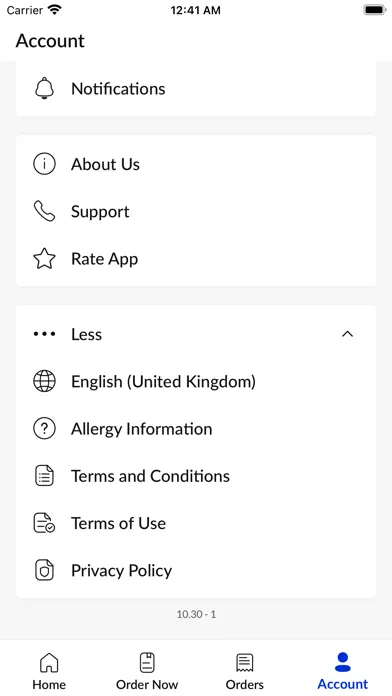The height and width of the screenshot is (696, 392).
Task: Tap the Support text label
Action: tap(100, 212)
